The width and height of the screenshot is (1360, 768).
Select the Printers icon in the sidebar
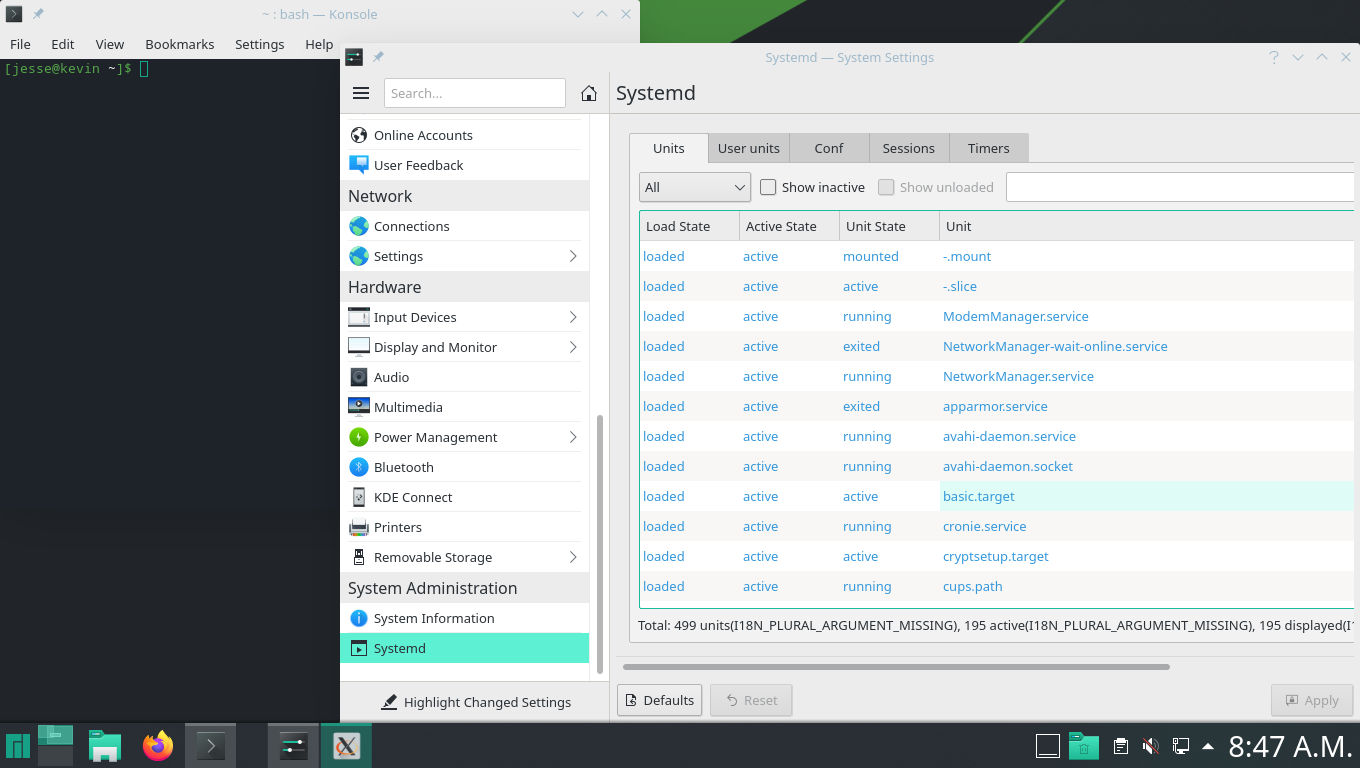tap(359, 527)
